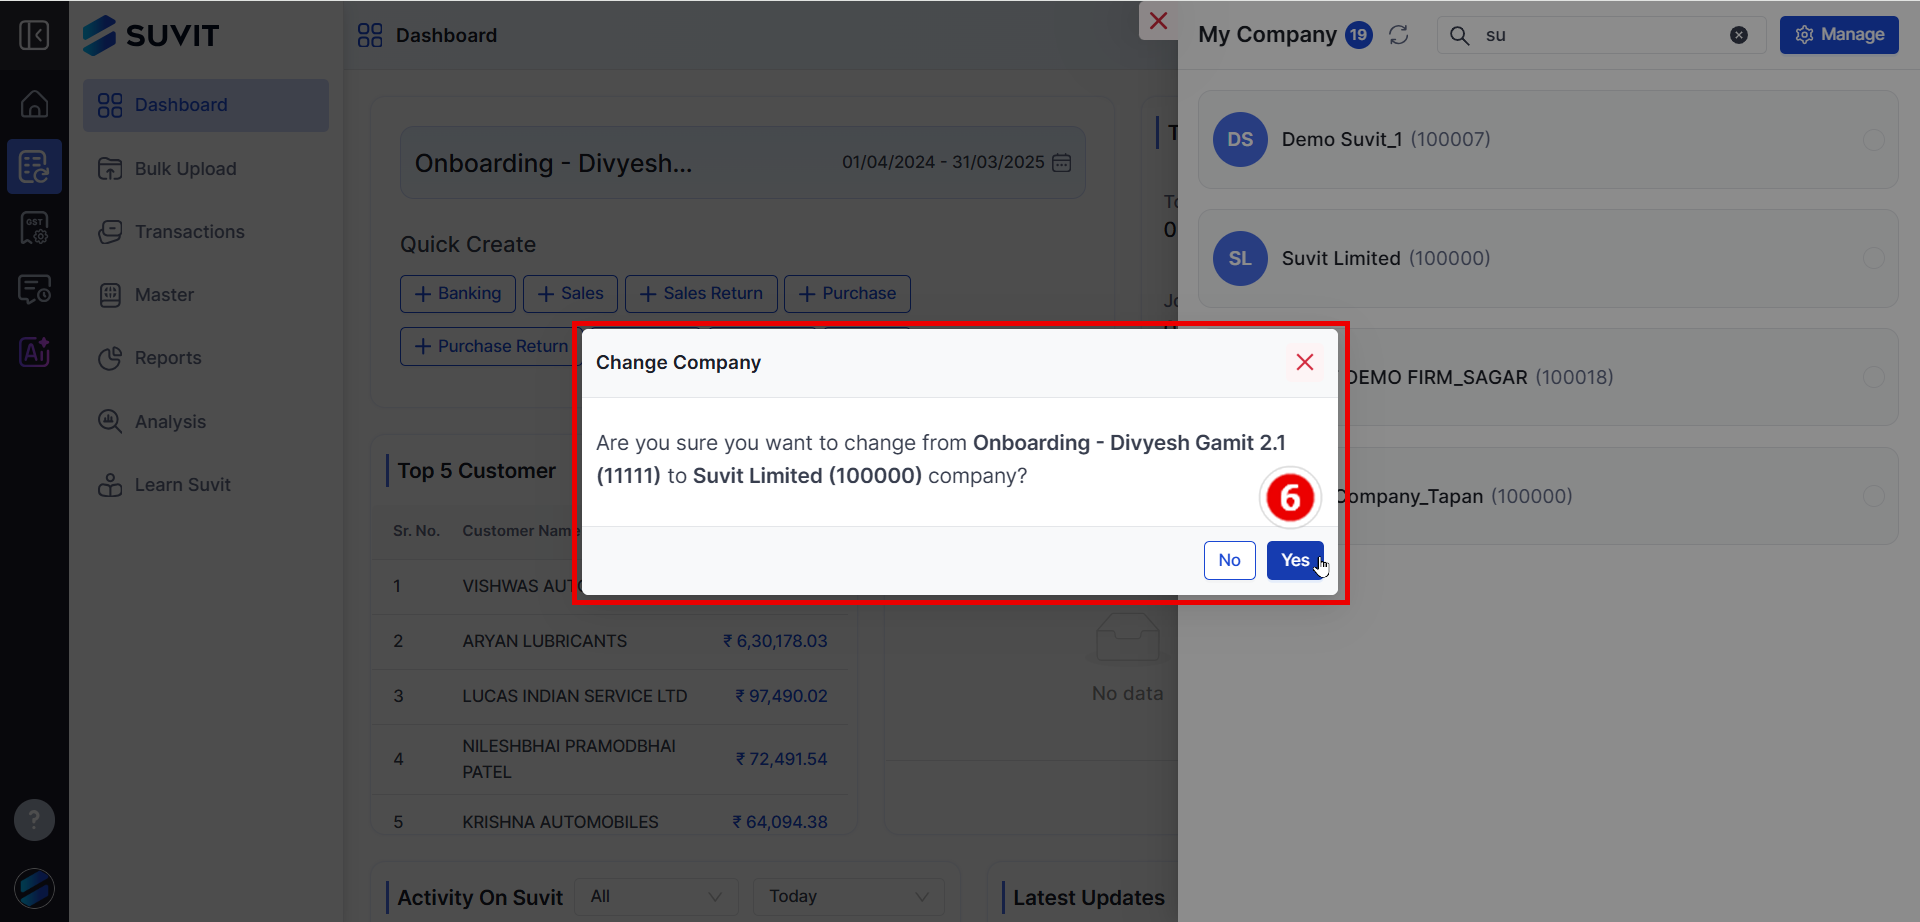Click the ₹ 97,490.02 amount
The image size is (1920, 922).
[x=781, y=696]
